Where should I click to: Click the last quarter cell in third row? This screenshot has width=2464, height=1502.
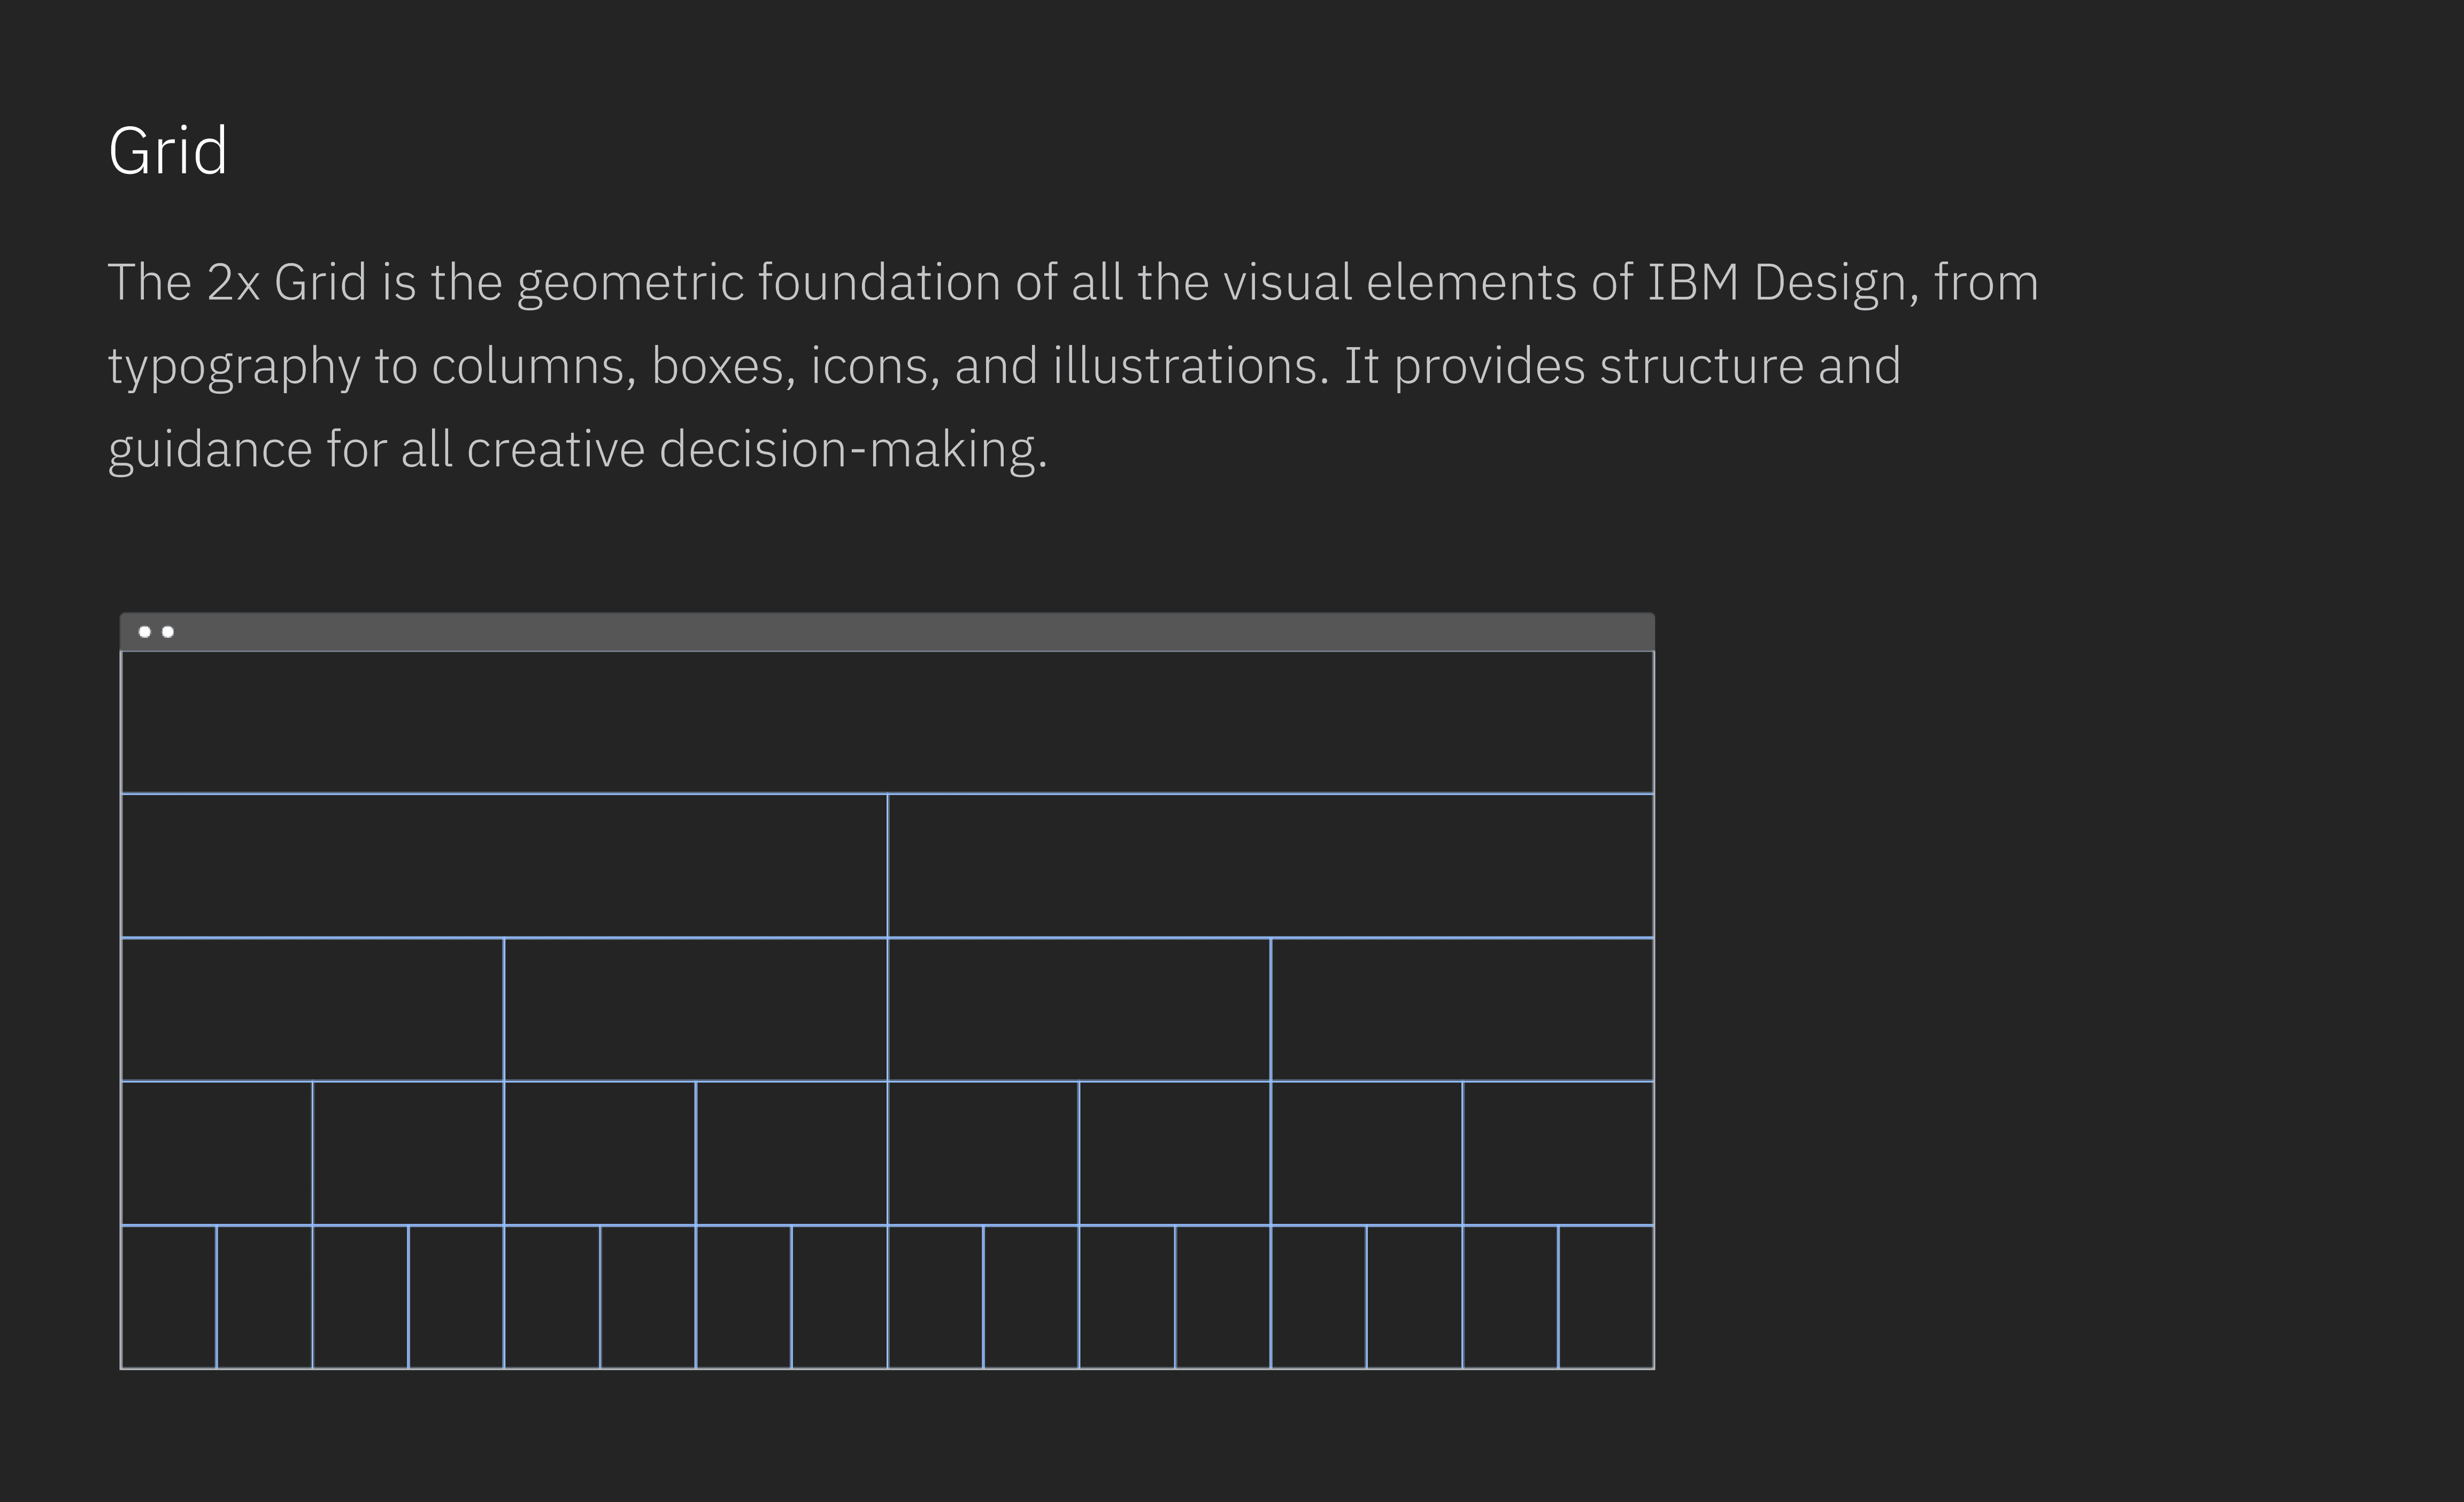tap(1462, 1009)
